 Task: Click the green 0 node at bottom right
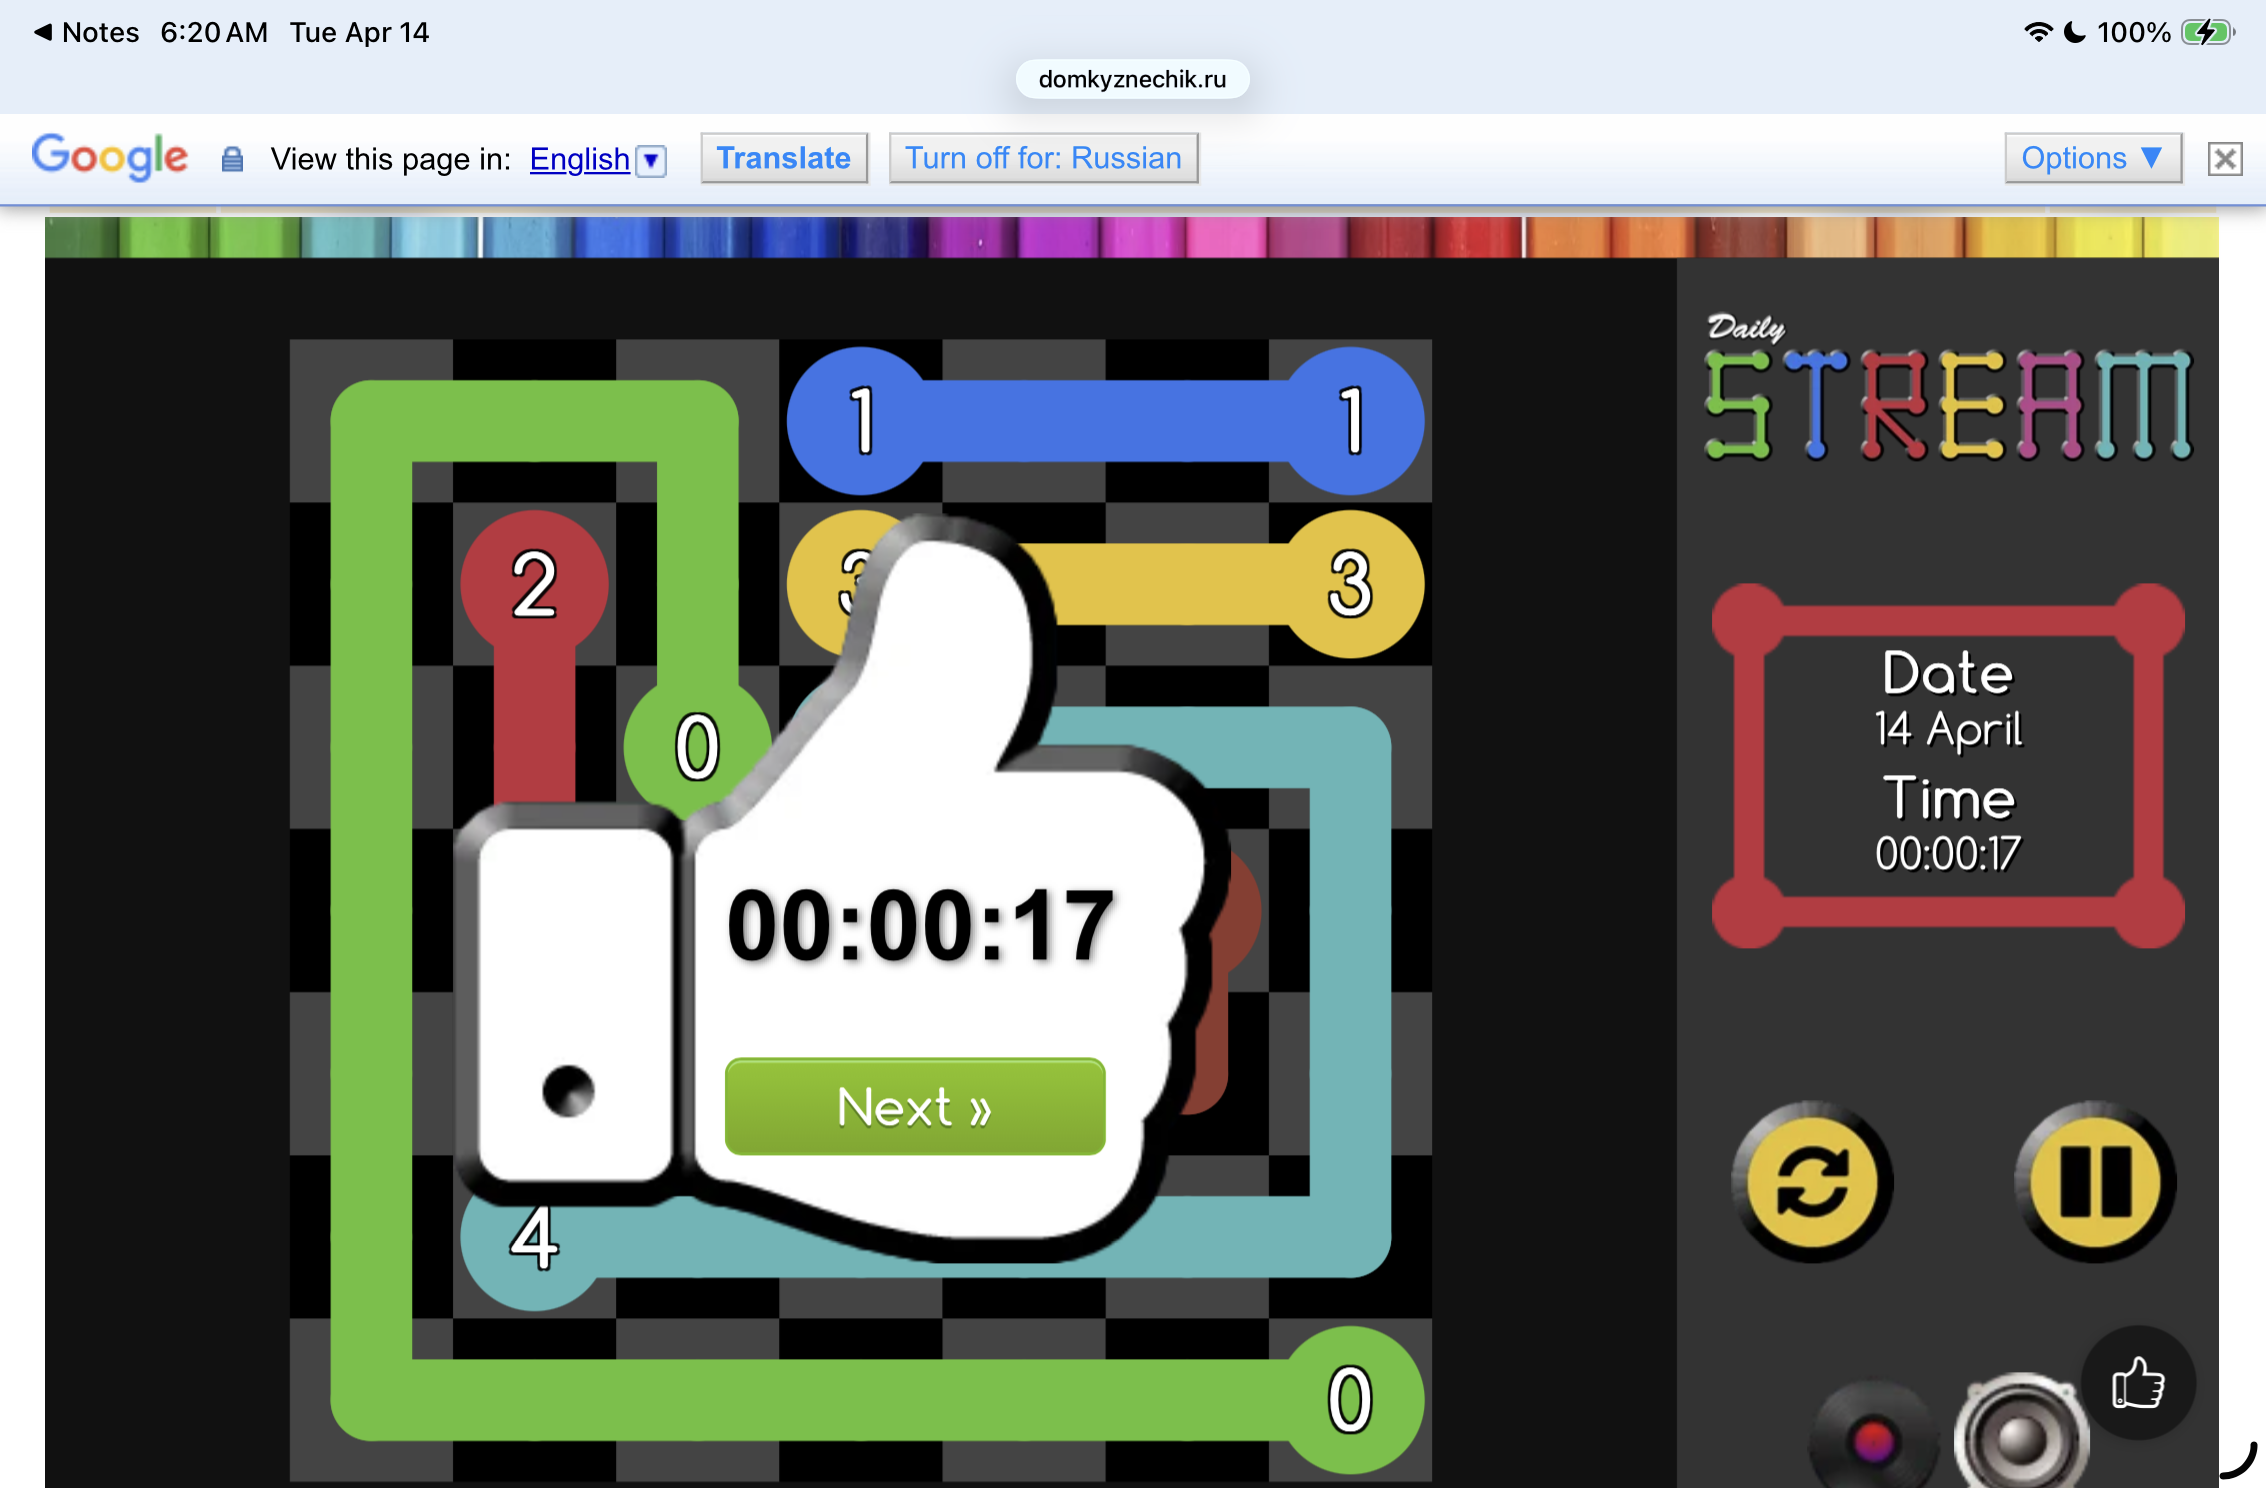click(1351, 1398)
